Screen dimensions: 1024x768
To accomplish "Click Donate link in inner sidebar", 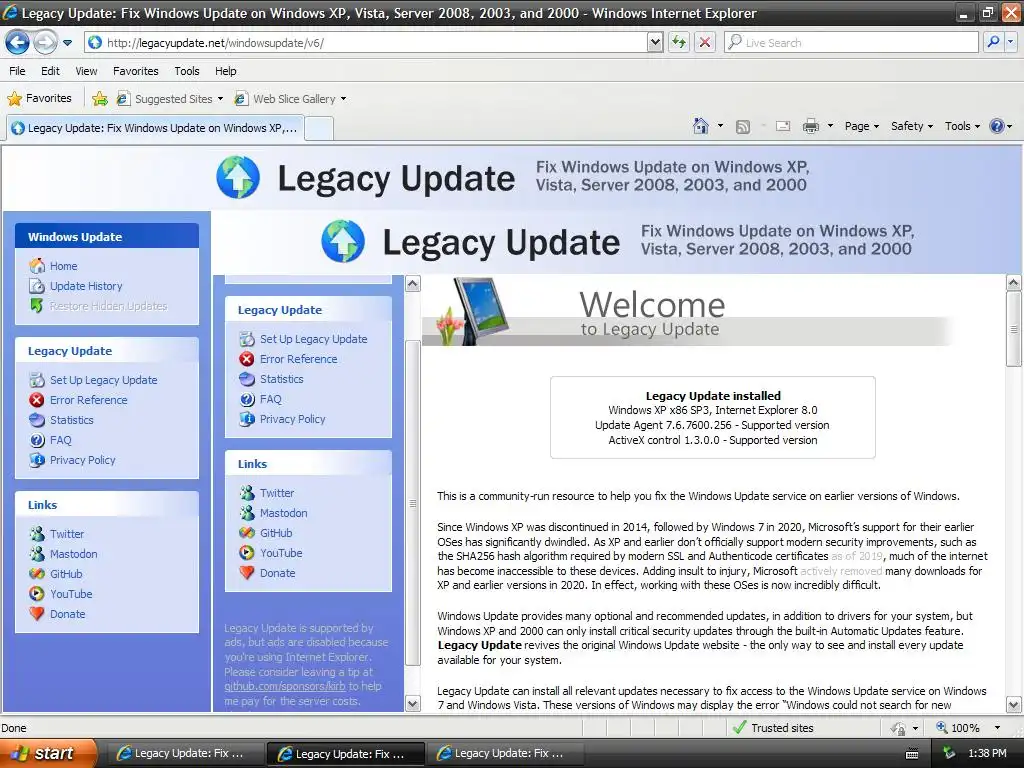I will tap(278, 573).
